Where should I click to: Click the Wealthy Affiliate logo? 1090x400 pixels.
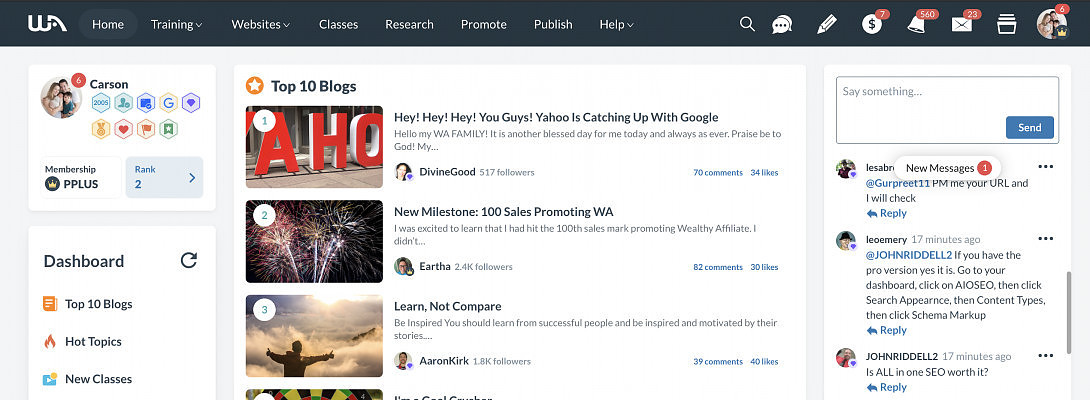coord(47,24)
